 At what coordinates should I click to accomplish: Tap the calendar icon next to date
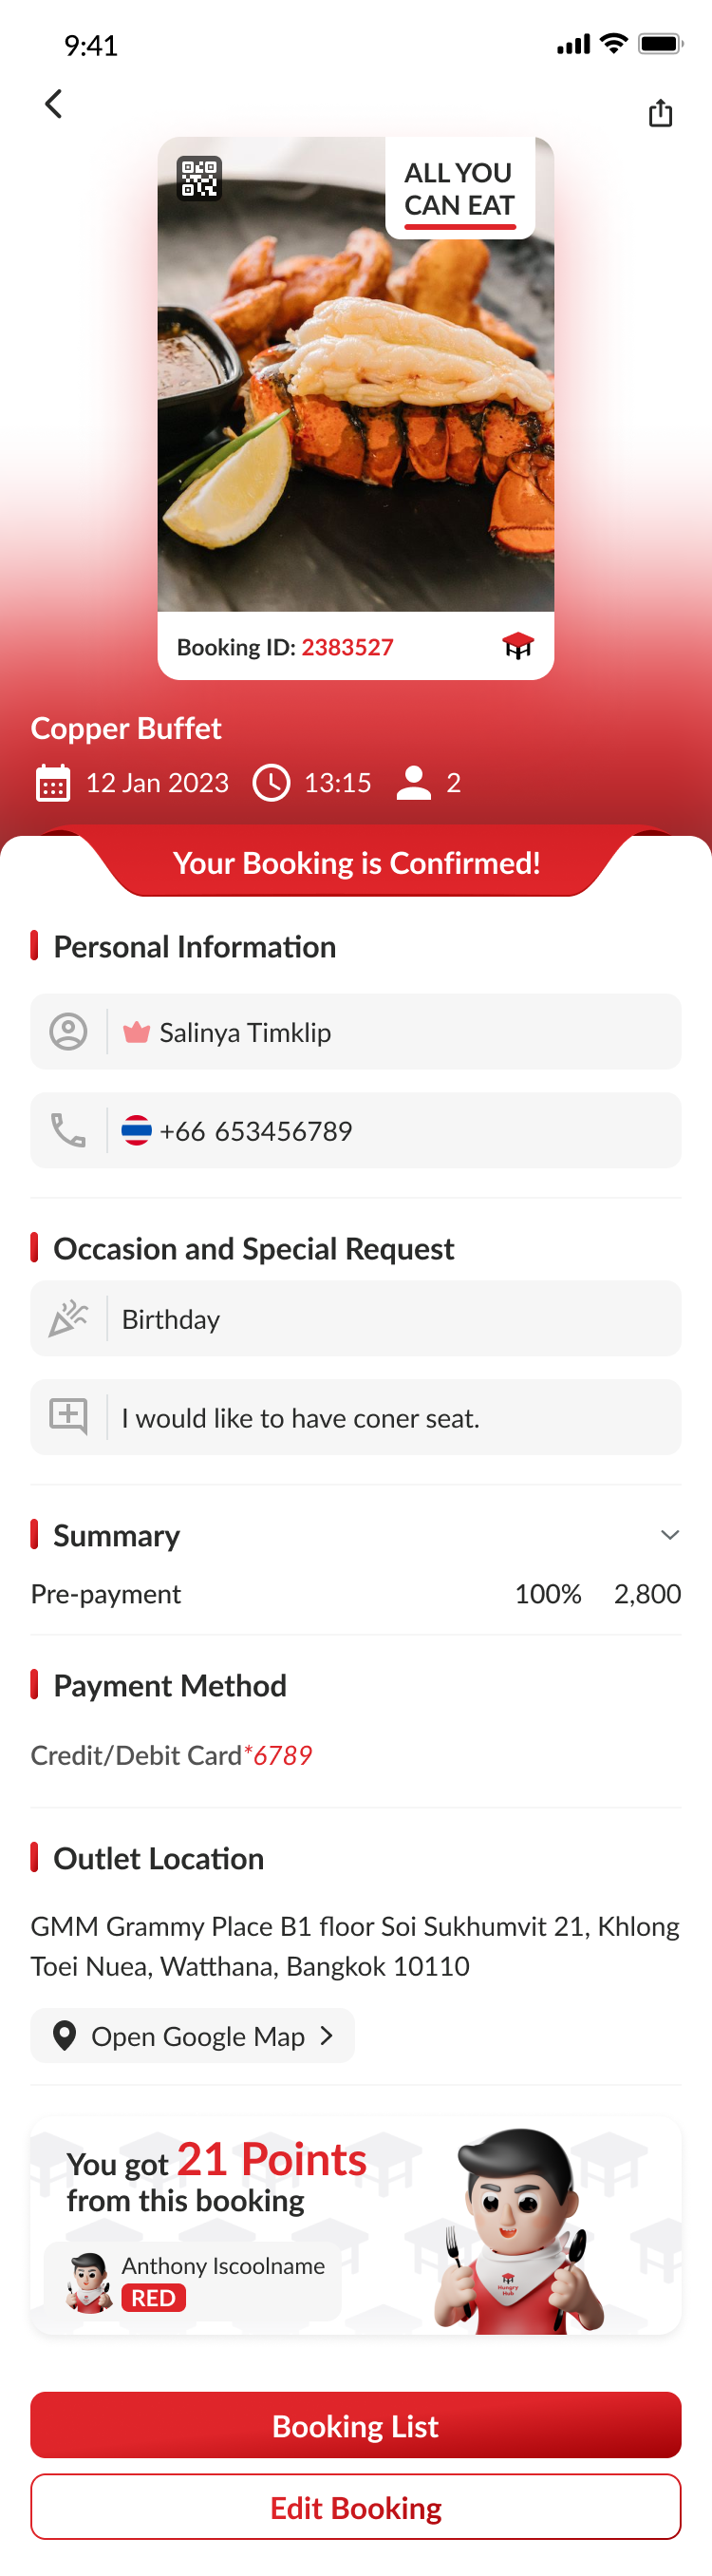(53, 783)
